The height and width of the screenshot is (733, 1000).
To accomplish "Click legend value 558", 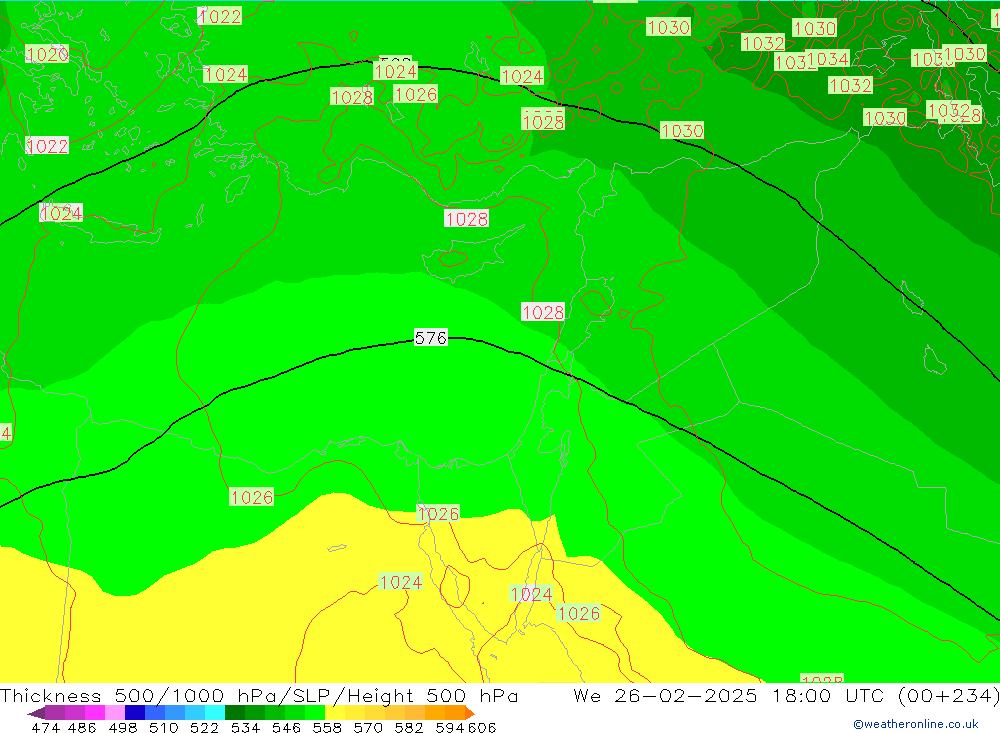I will point(327,727).
